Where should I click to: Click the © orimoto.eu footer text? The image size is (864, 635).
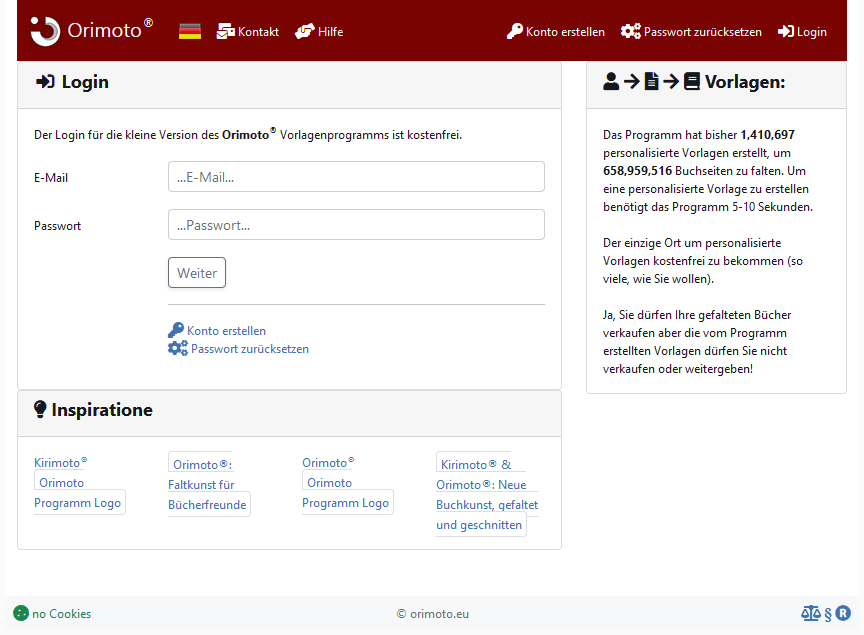[433, 614]
